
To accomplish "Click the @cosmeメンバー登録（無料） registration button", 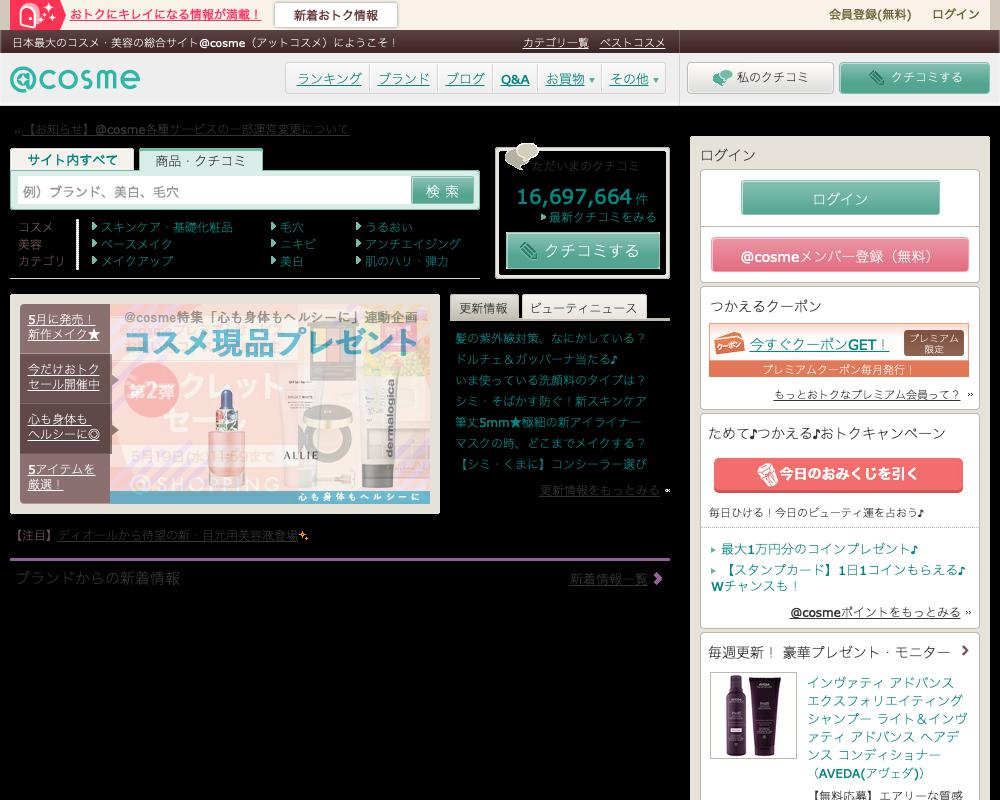I will (x=839, y=255).
